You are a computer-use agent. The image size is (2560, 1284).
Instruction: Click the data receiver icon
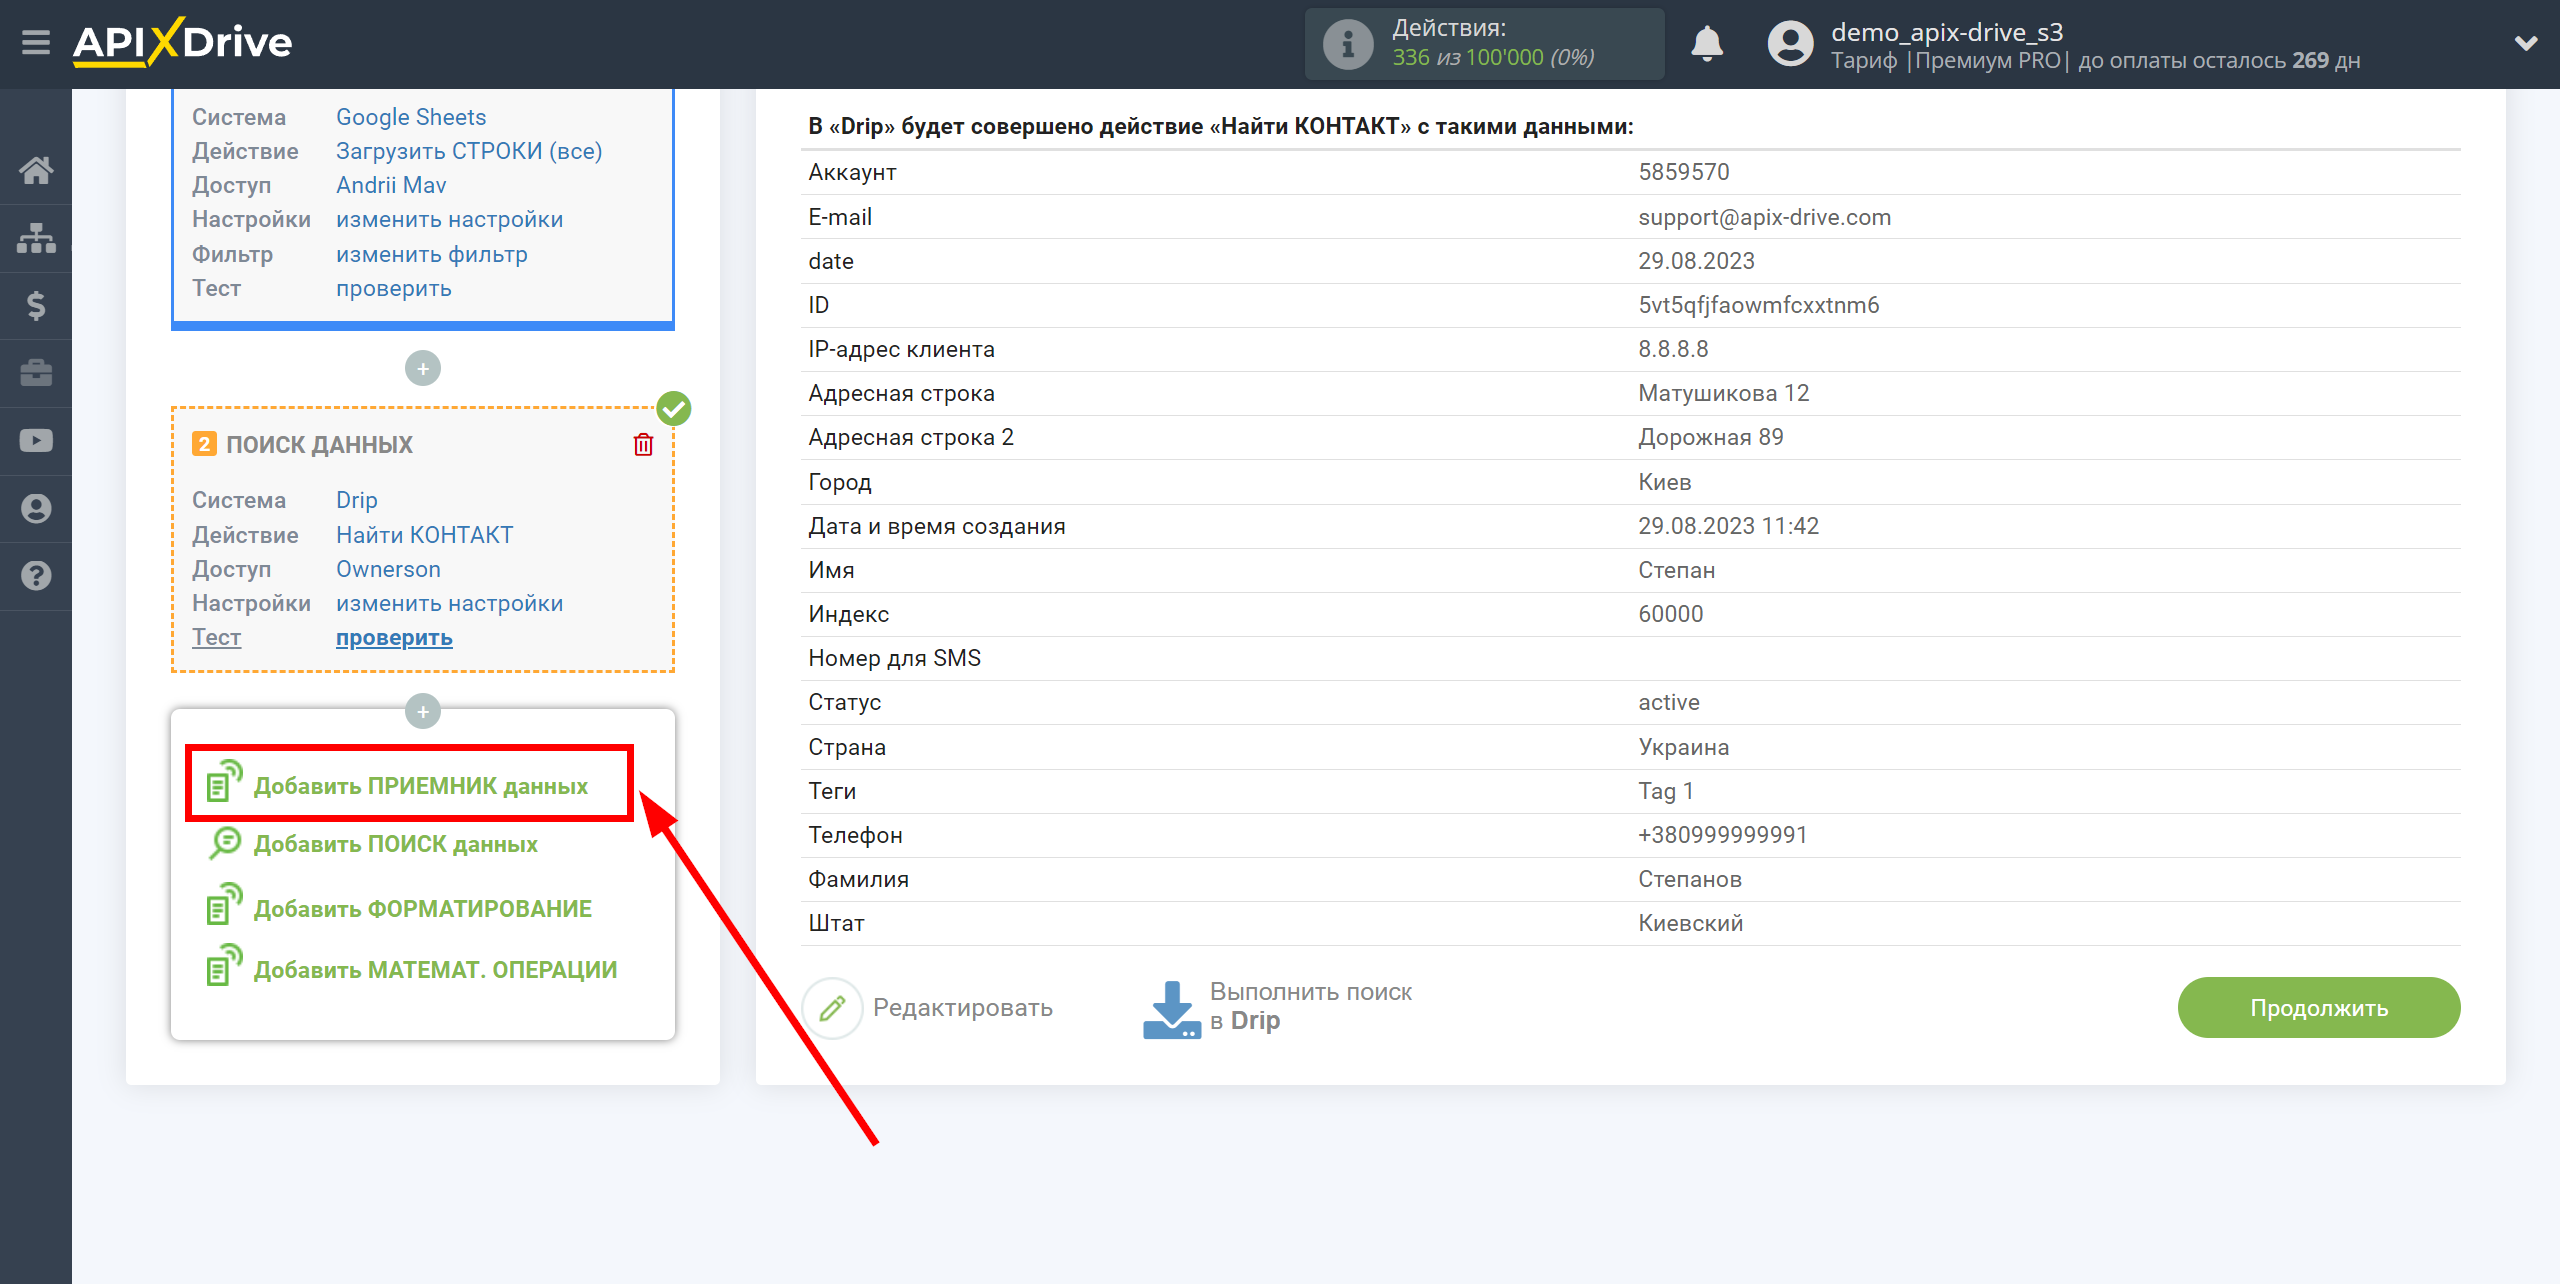pyautogui.click(x=224, y=782)
